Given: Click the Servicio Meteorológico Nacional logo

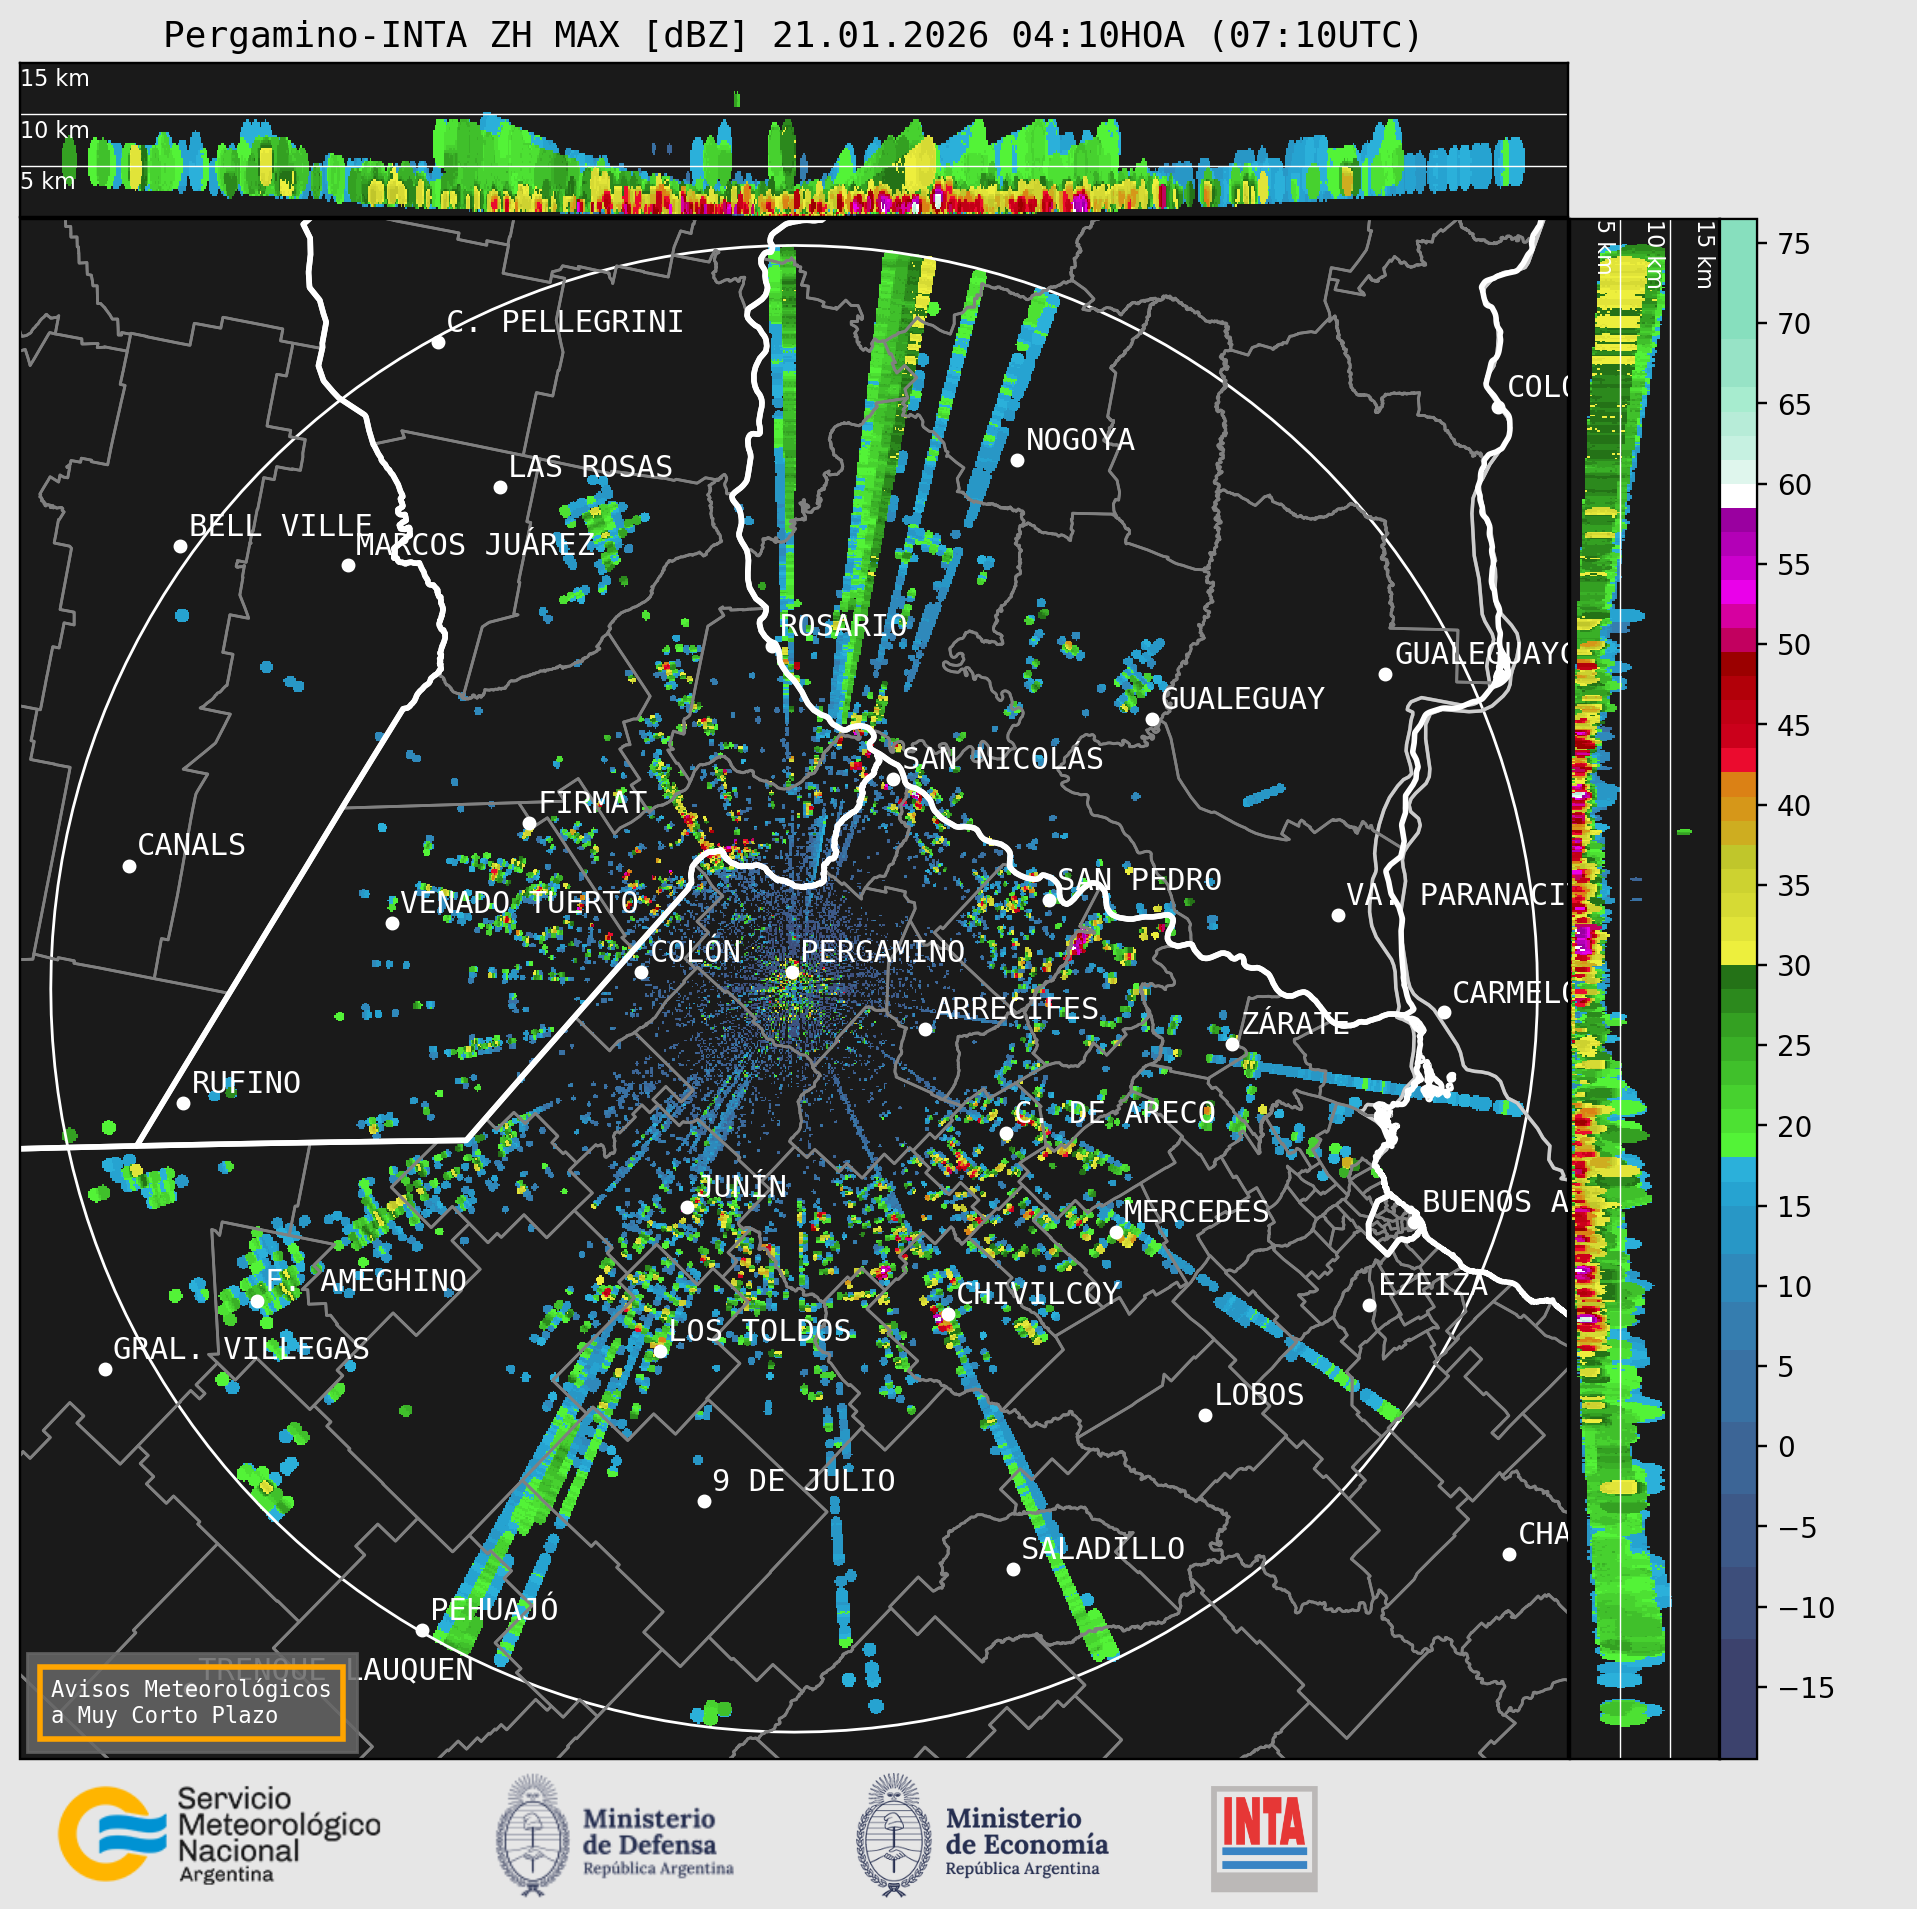Looking at the screenshot, I should (219, 1834).
